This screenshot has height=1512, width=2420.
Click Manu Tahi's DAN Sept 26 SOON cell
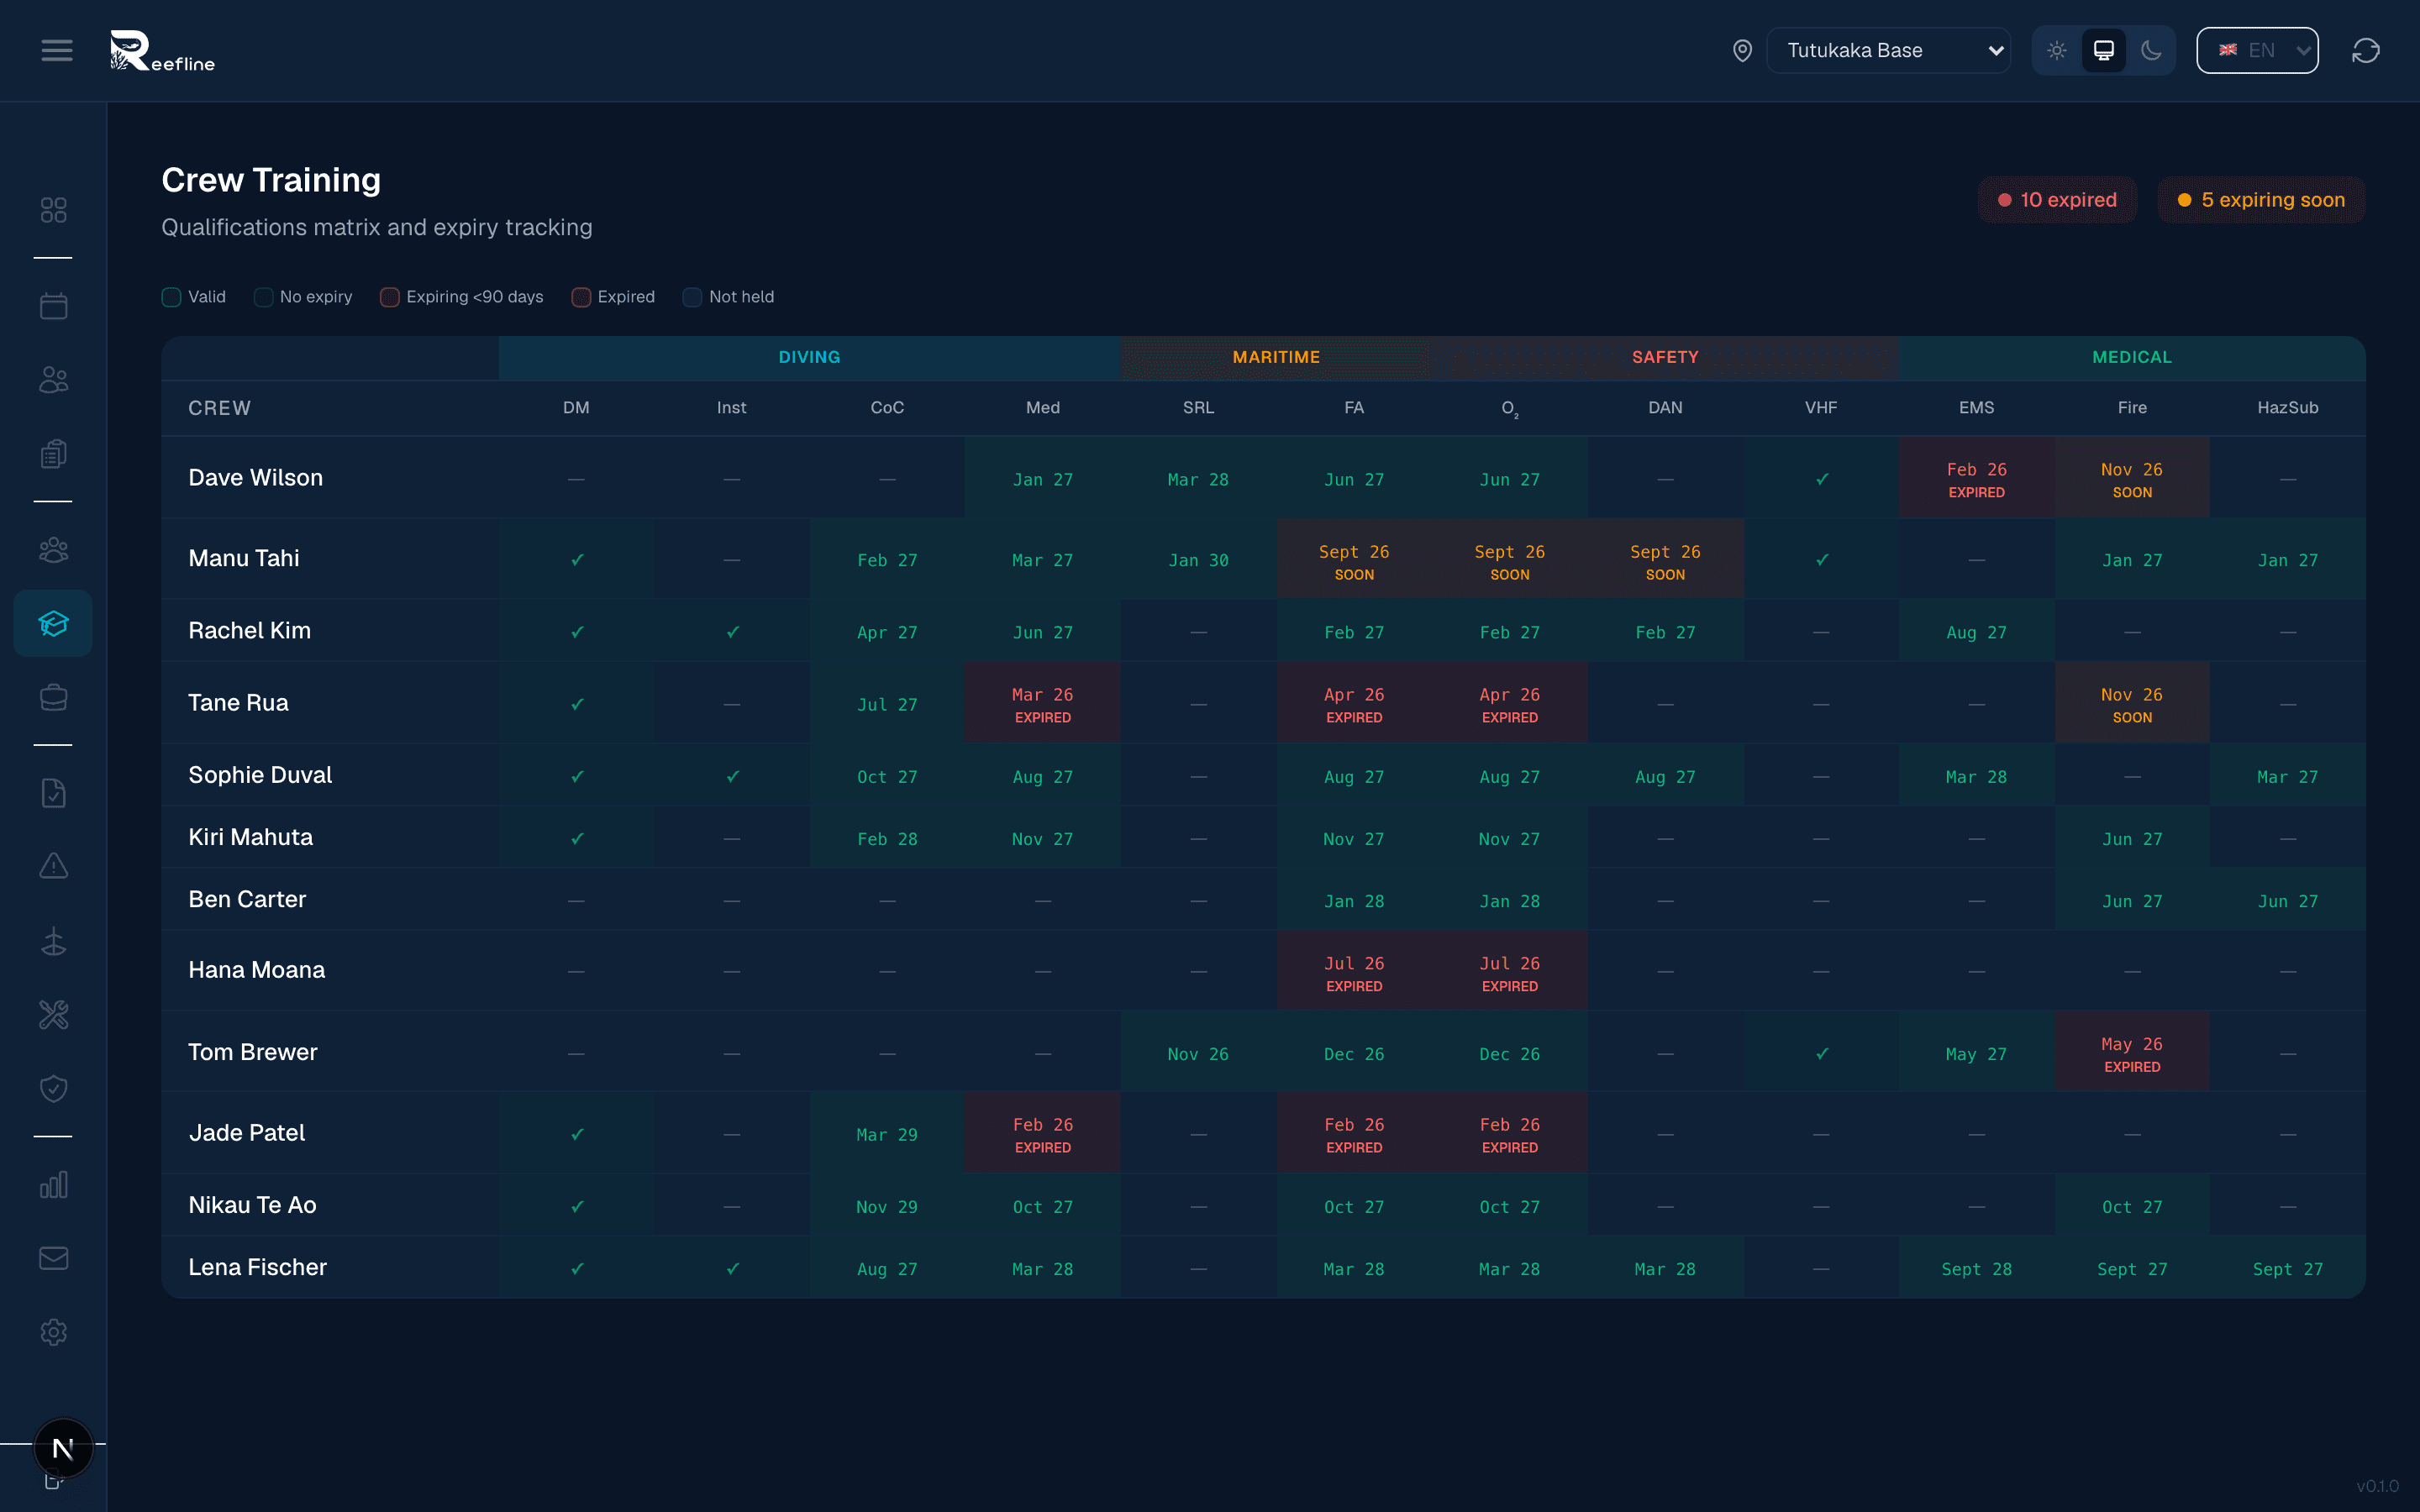point(1665,560)
